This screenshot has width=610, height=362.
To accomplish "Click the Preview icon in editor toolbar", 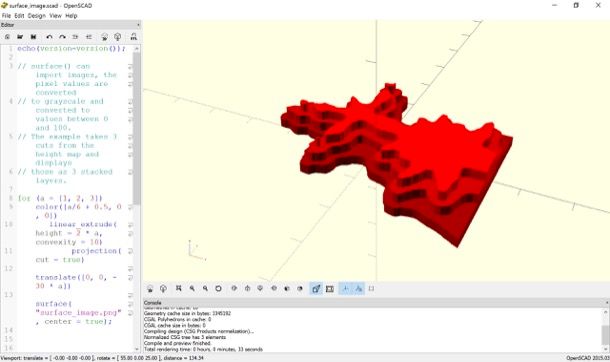I will click(104, 37).
